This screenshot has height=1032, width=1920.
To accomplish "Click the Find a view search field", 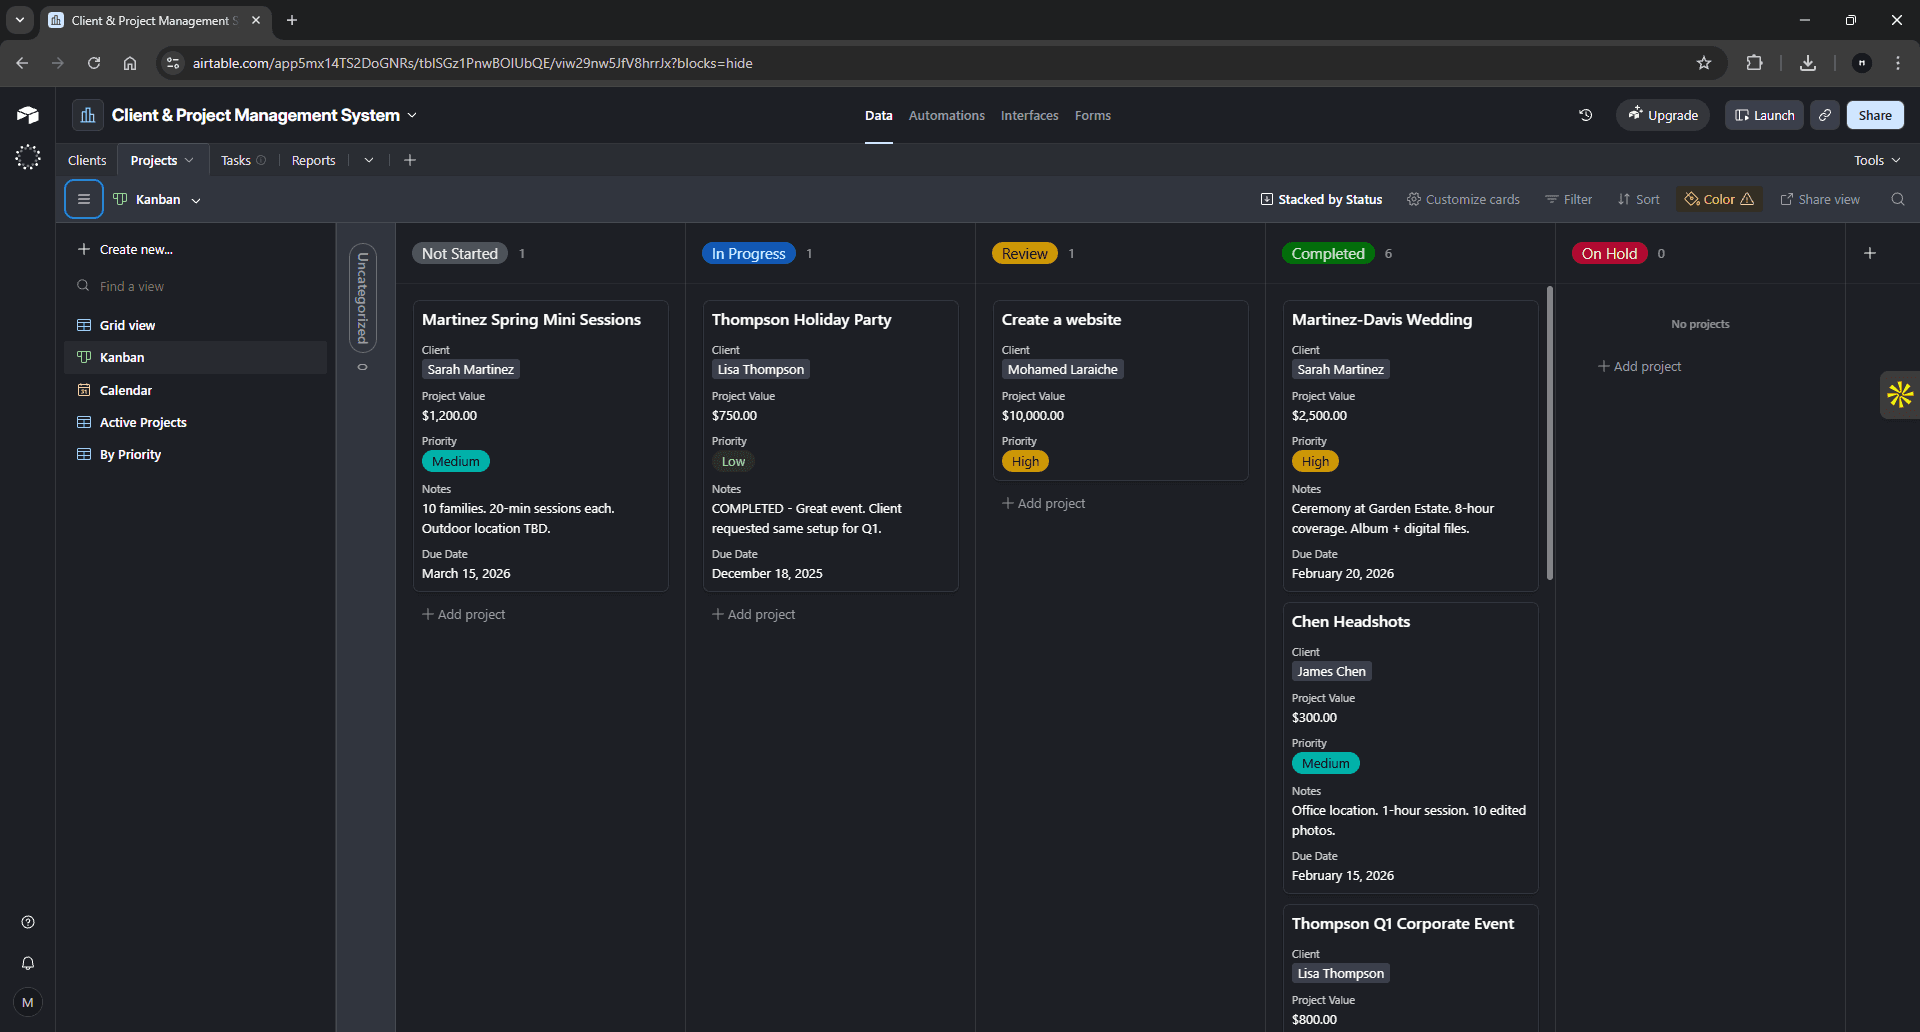I will (x=131, y=286).
